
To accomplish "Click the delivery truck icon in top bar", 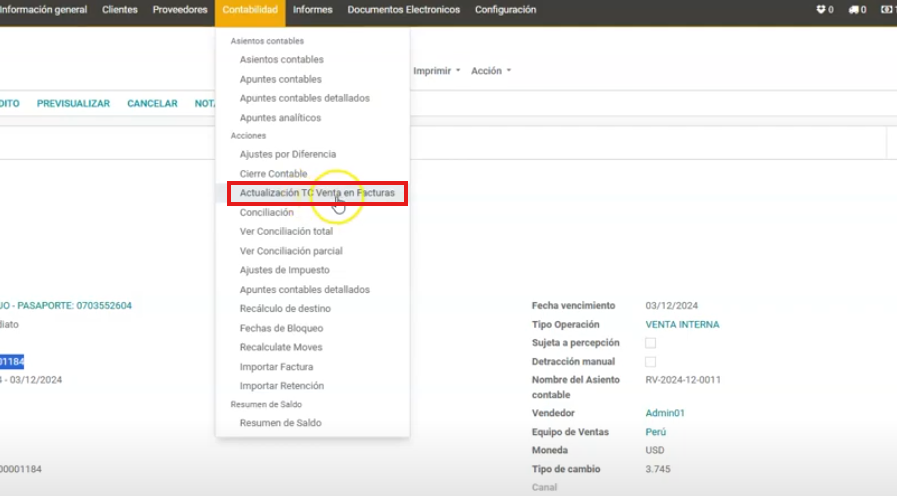I will tap(853, 10).
